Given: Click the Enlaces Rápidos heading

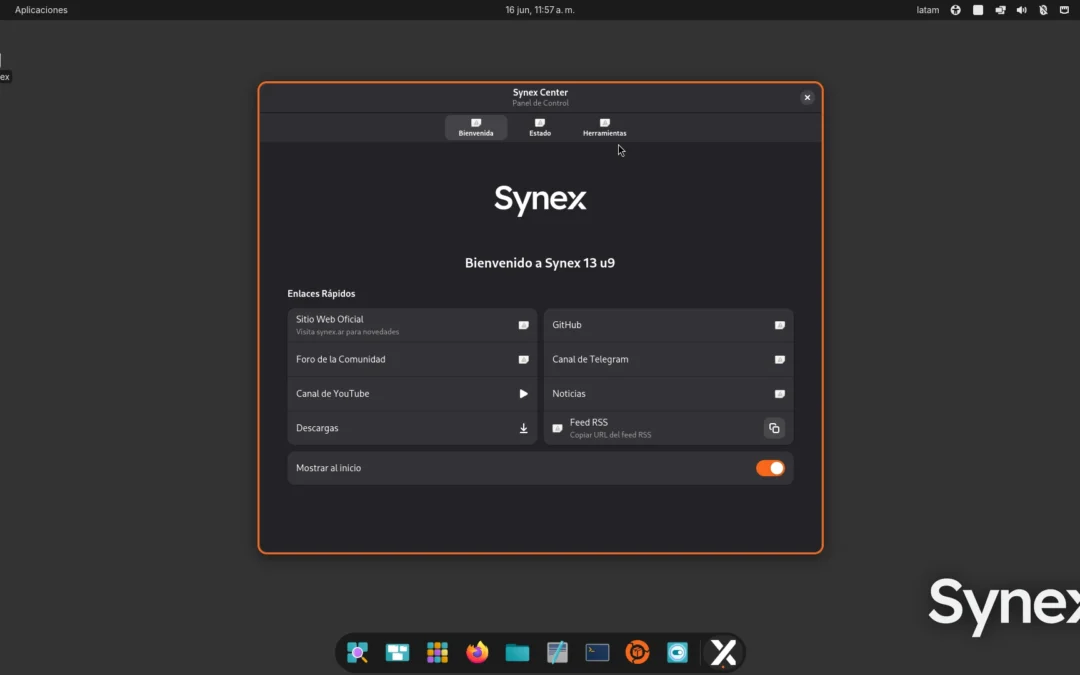Looking at the screenshot, I should 321,293.
